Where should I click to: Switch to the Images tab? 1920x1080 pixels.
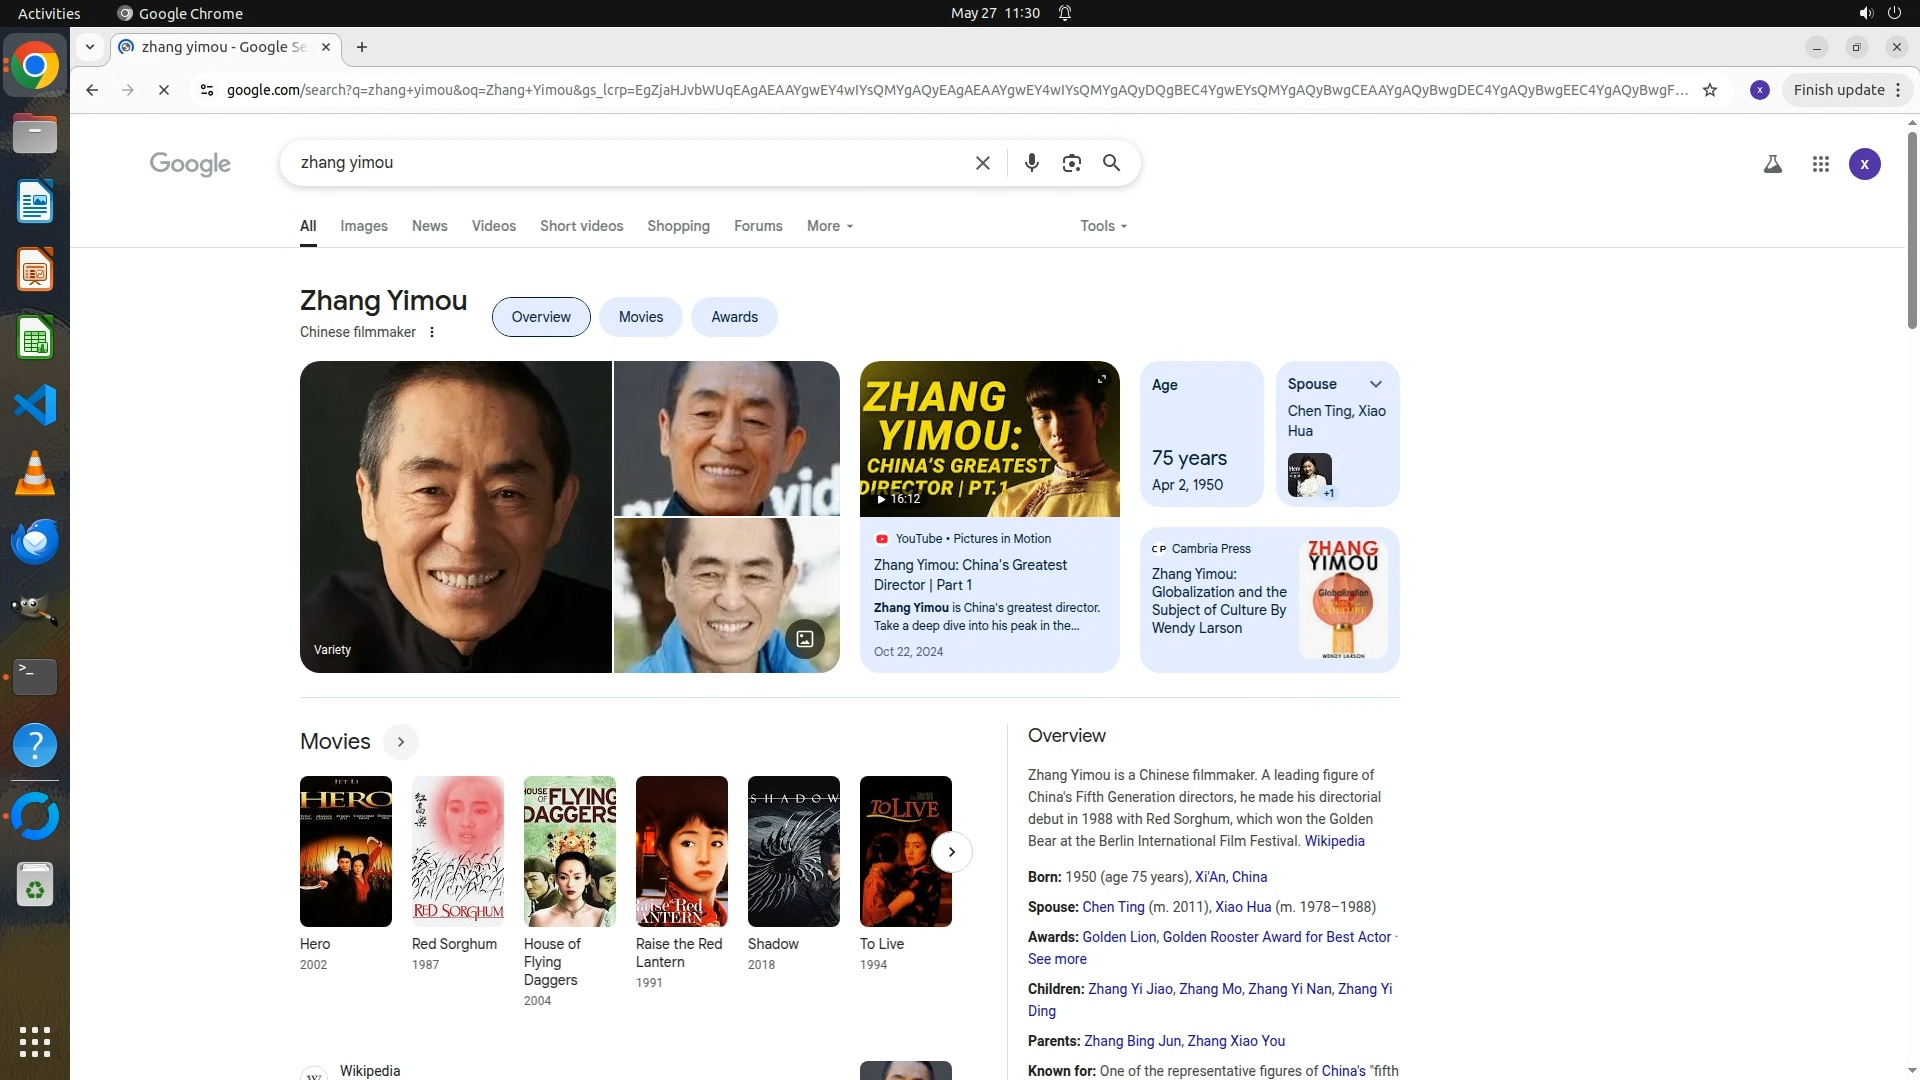pos(363,226)
